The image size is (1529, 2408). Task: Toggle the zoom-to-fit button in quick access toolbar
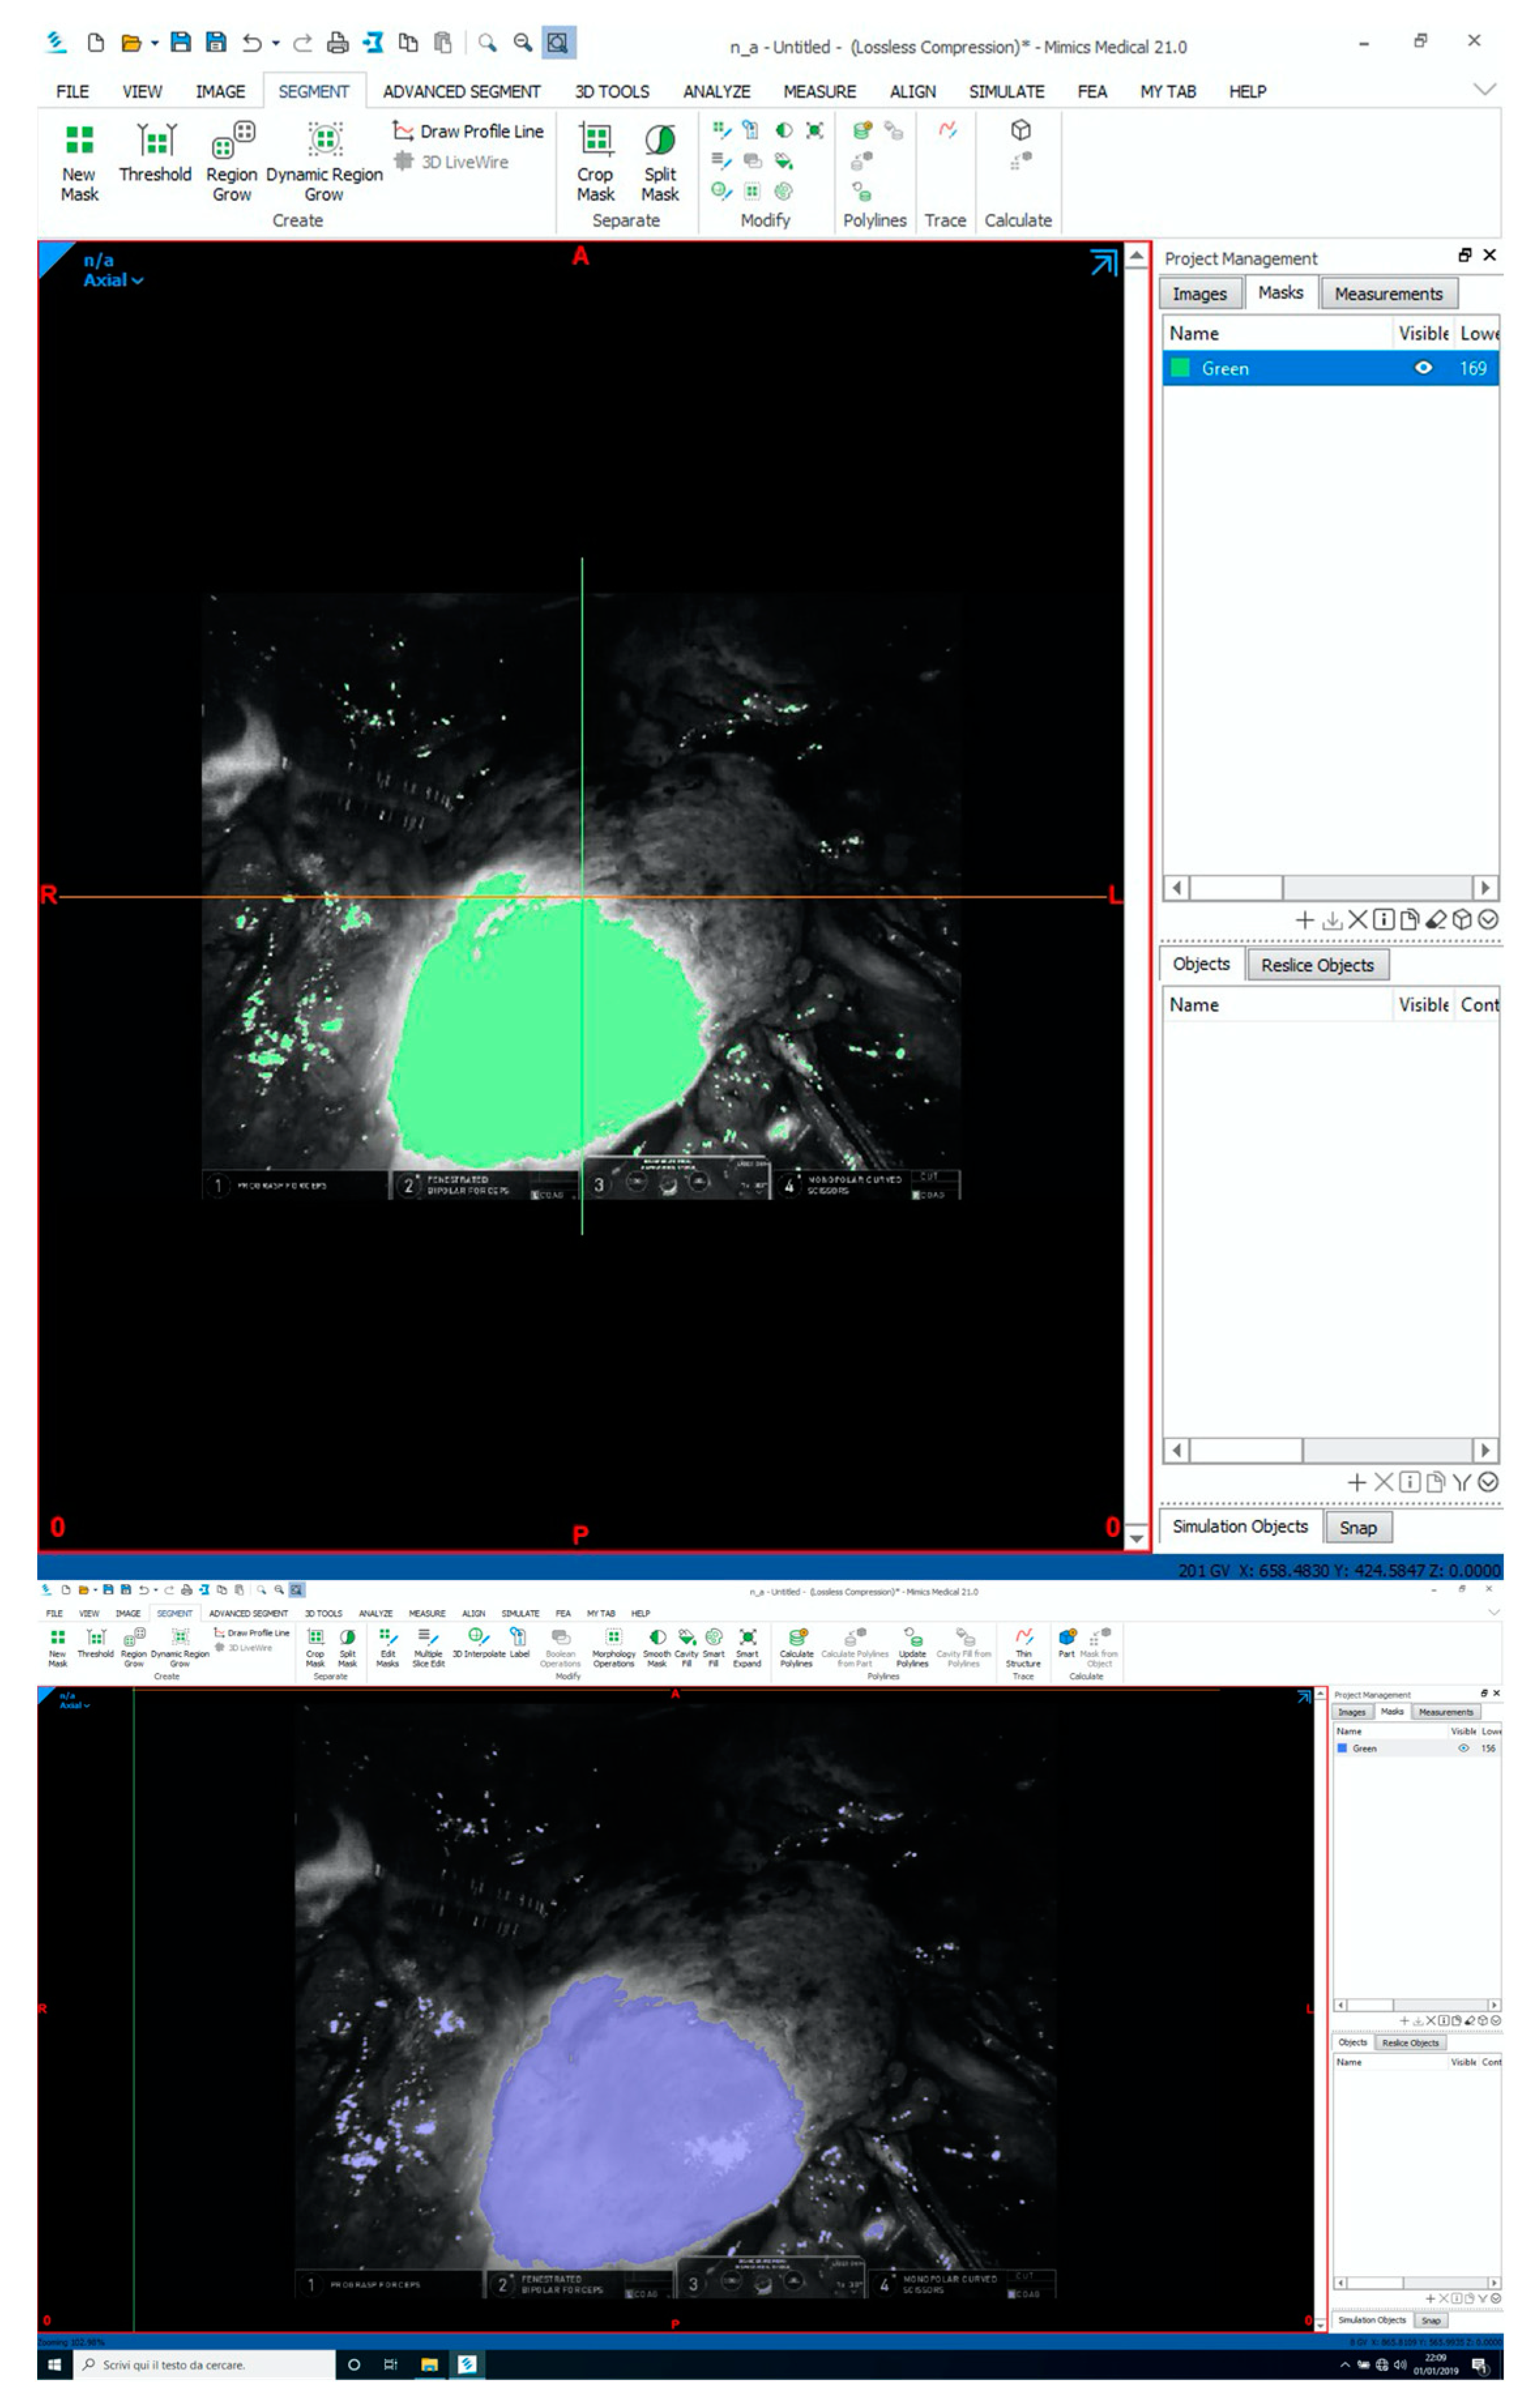pos(558,42)
